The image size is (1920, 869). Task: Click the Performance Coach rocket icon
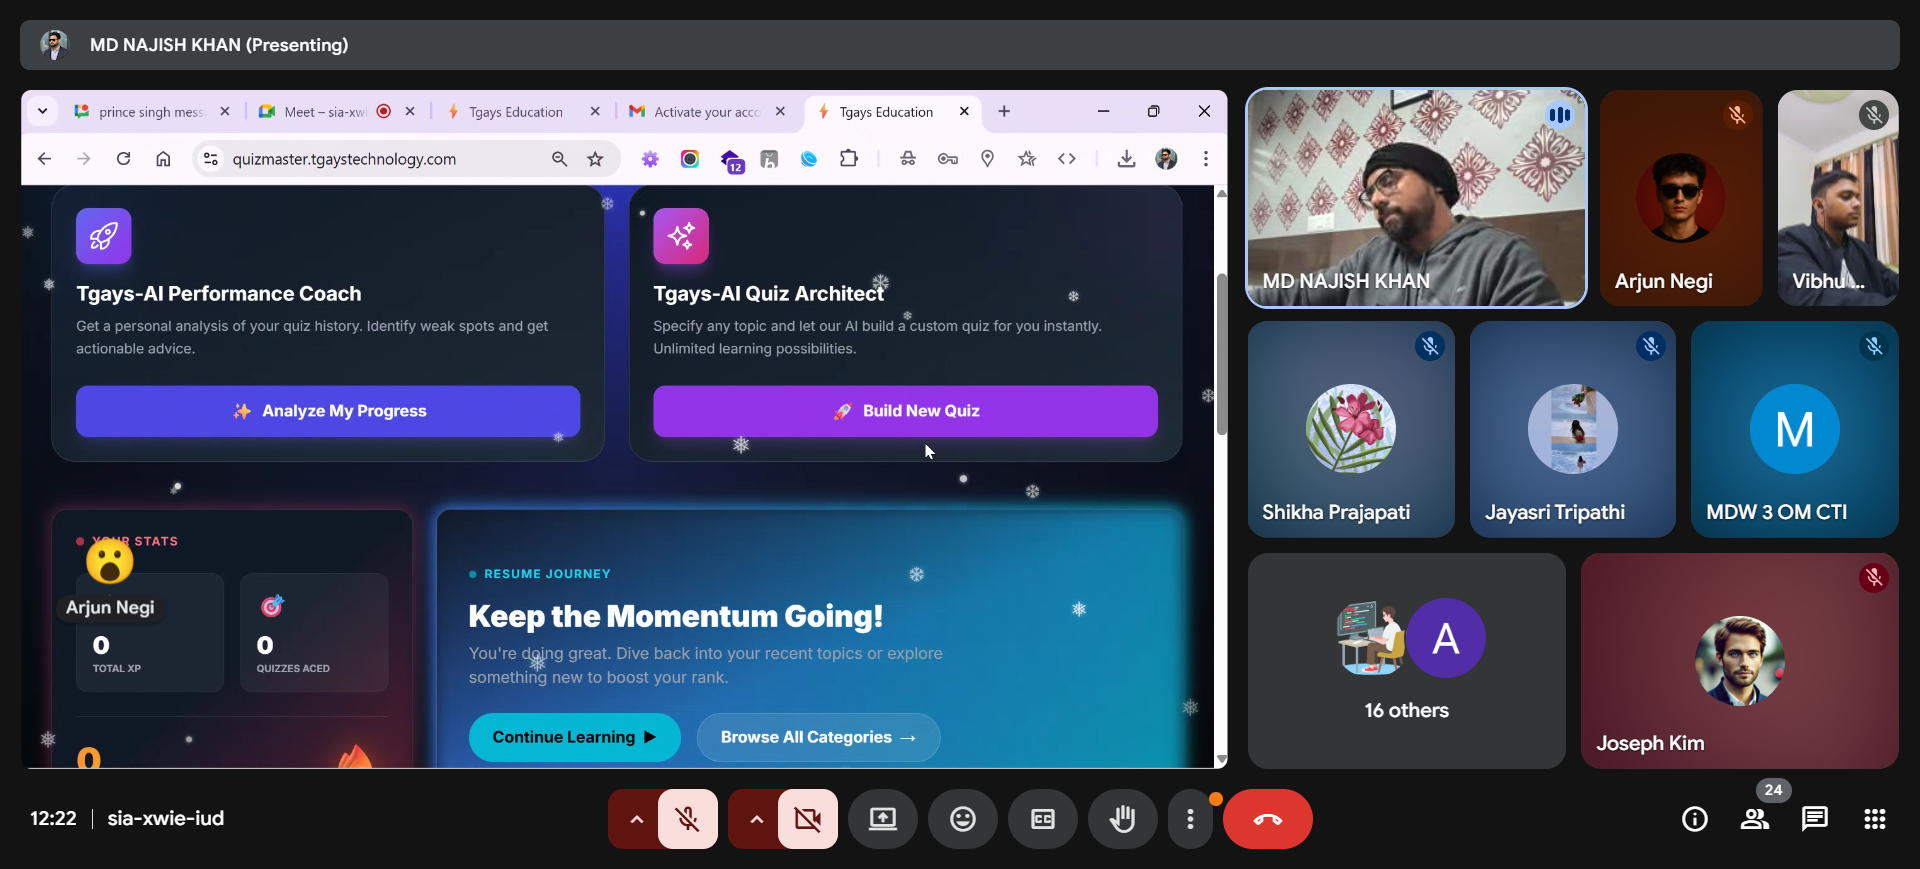104,236
